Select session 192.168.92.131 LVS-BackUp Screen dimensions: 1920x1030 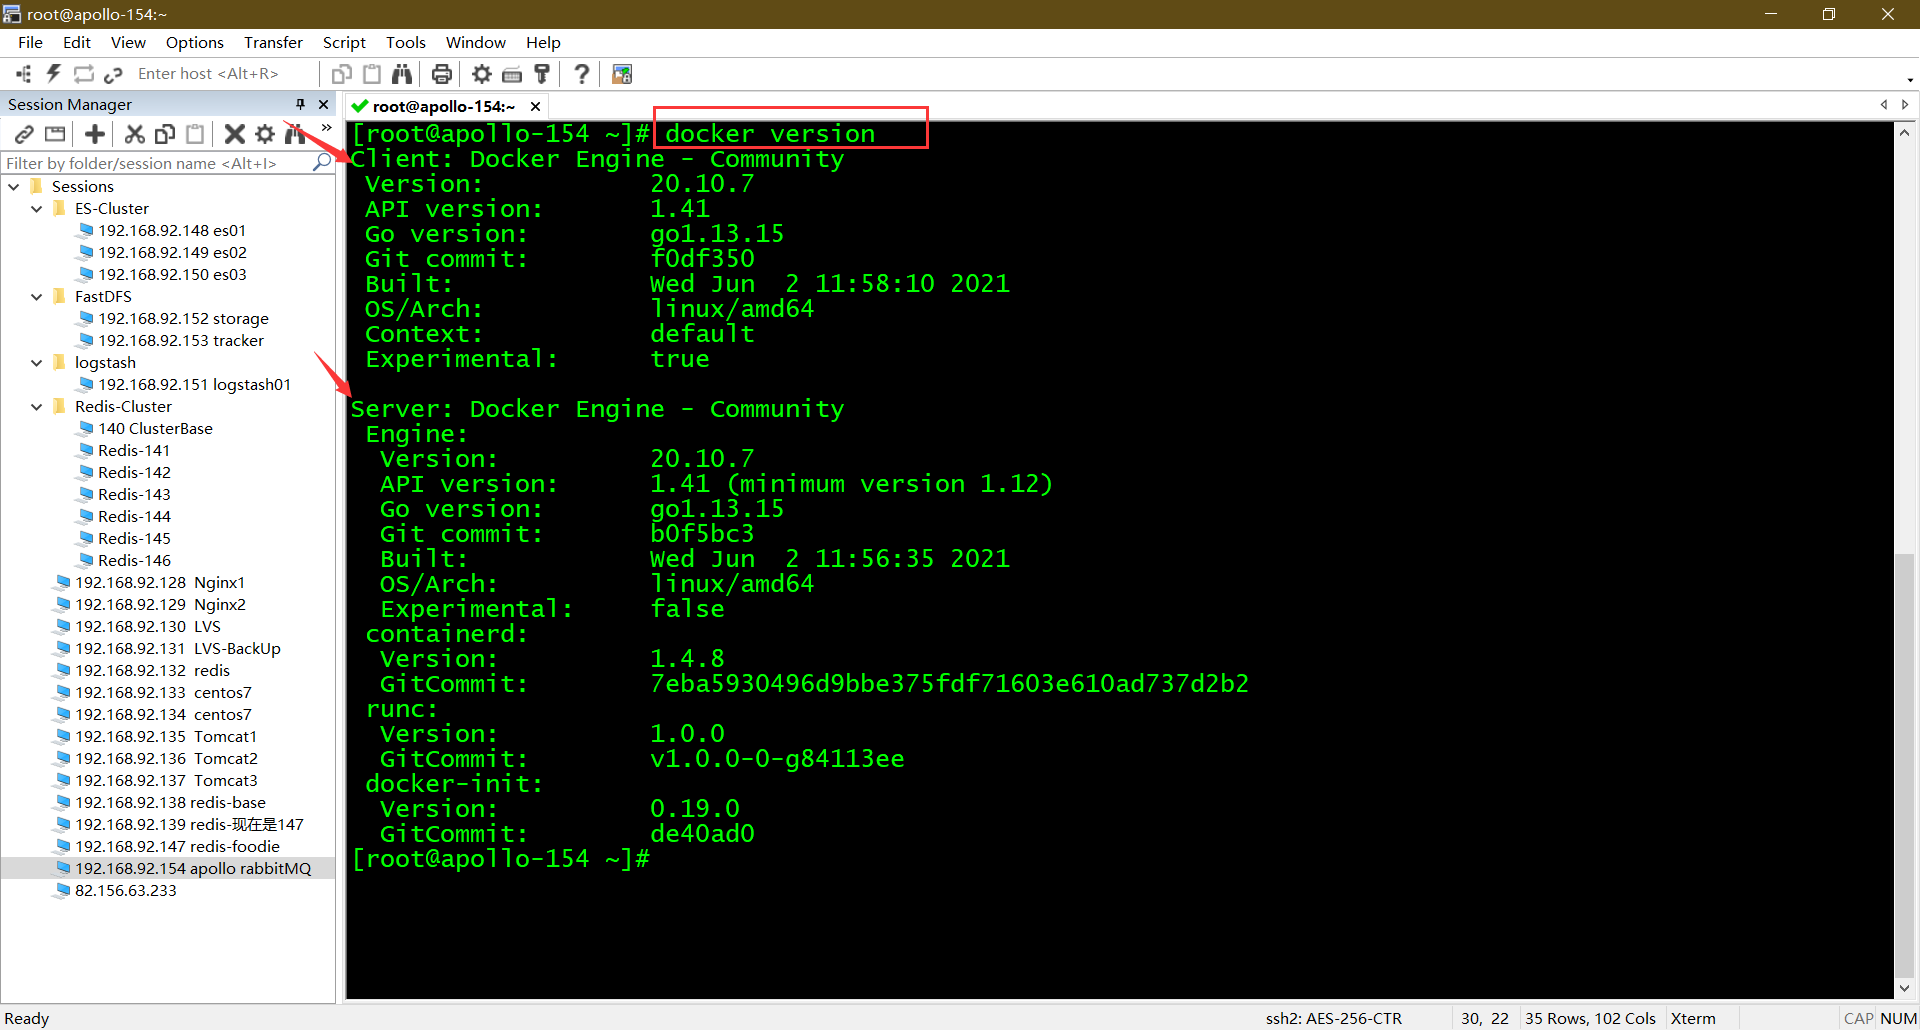click(178, 649)
